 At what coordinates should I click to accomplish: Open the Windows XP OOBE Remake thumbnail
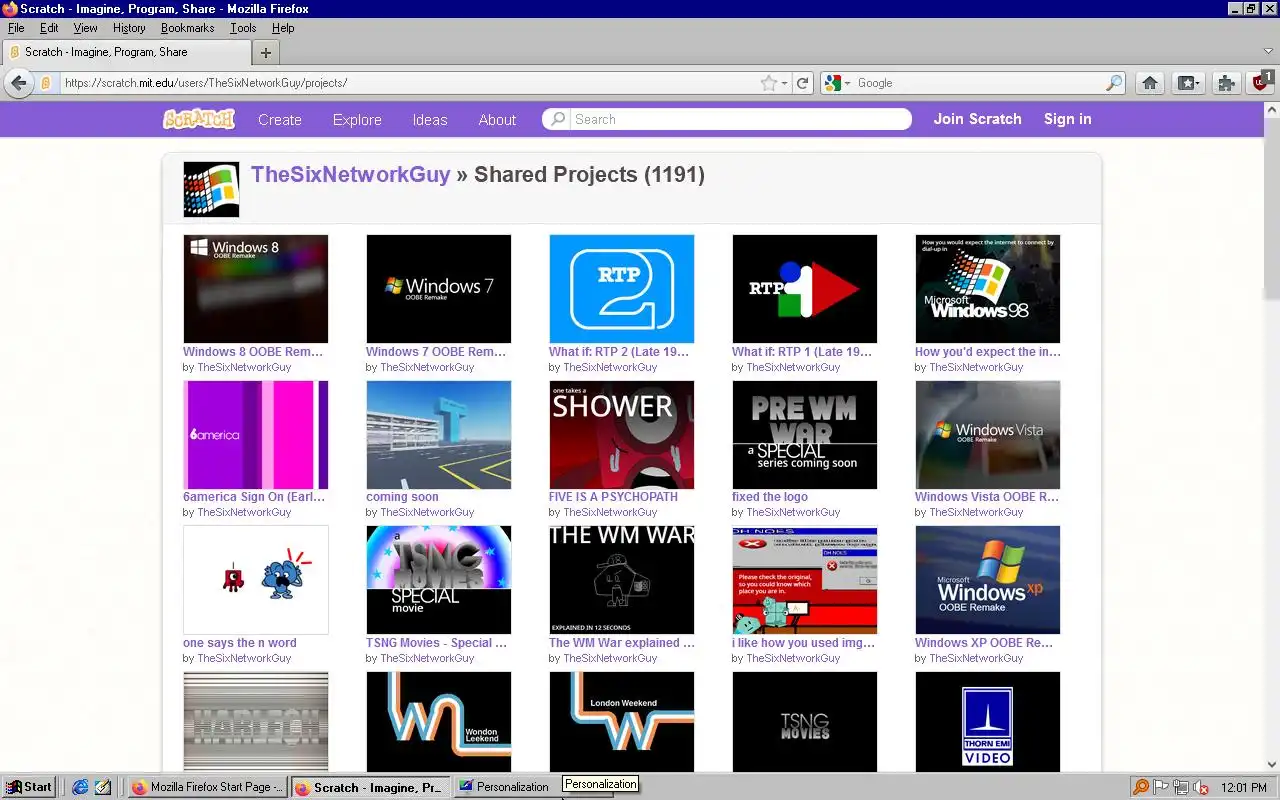[988, 580]
